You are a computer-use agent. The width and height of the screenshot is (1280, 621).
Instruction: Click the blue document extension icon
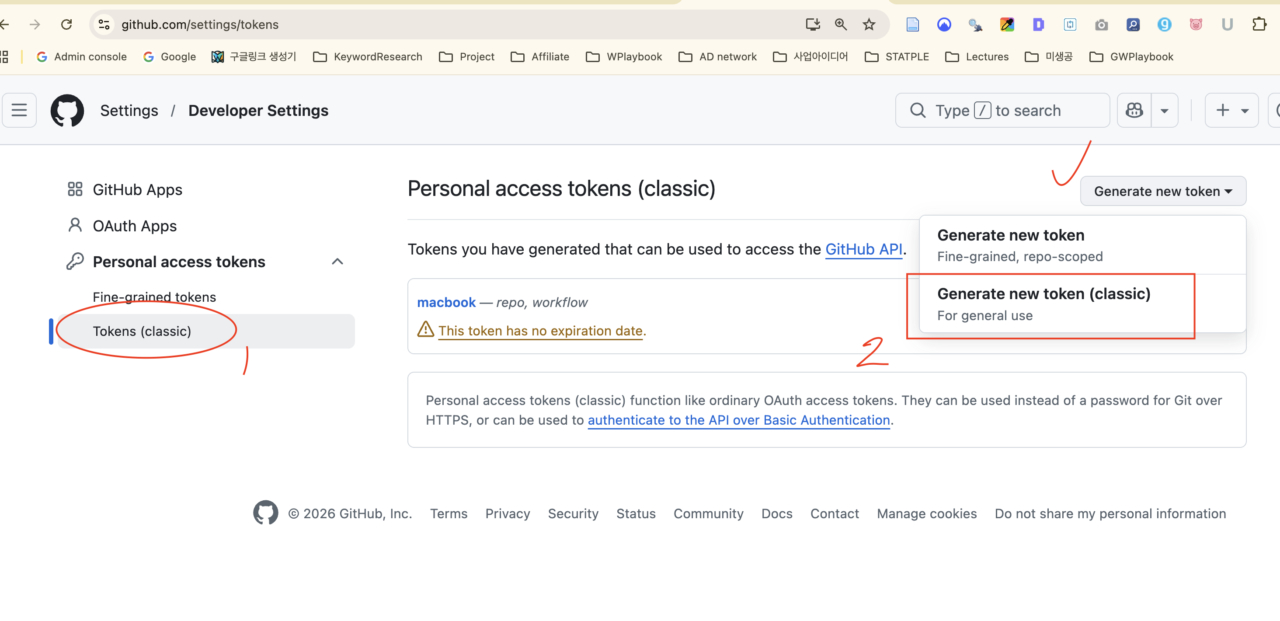click(x=912, y=24)
